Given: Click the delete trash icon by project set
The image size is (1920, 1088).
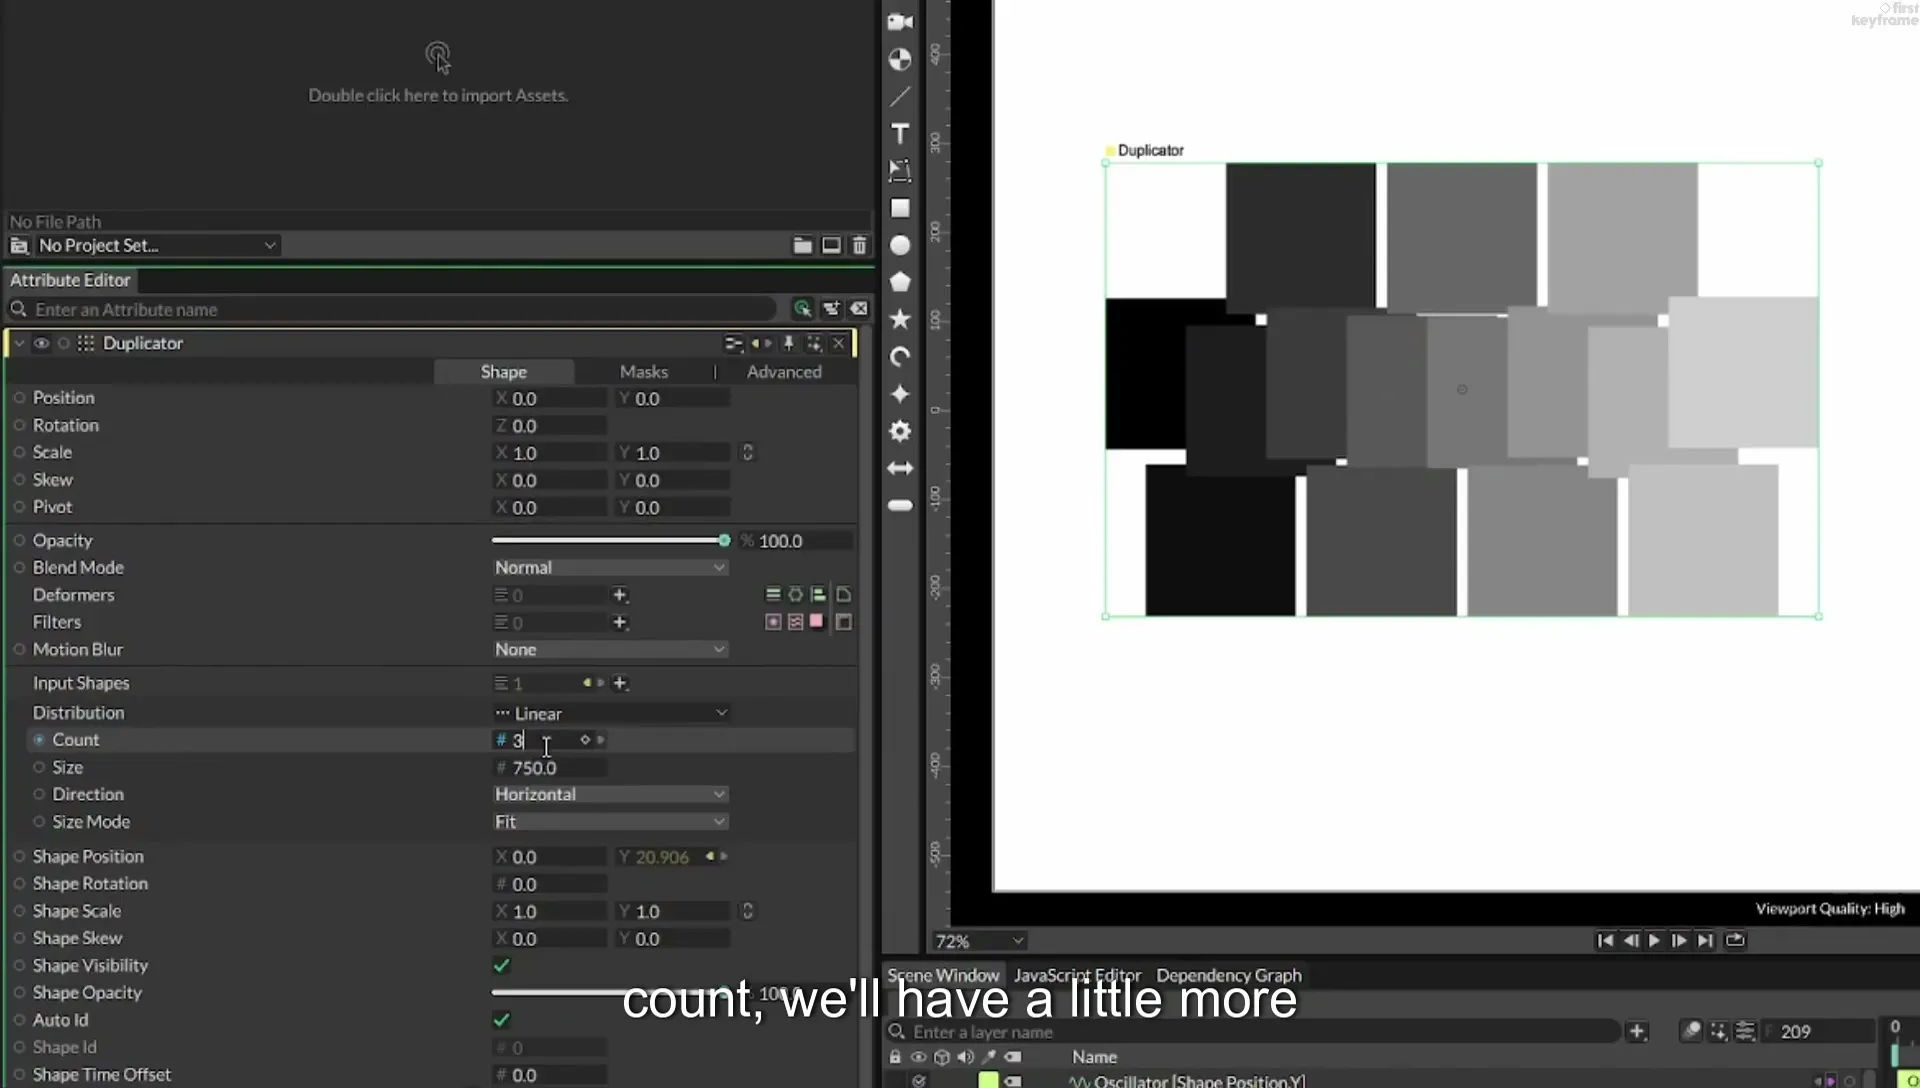Looking at the screenshot, I should tap(859, 245).
